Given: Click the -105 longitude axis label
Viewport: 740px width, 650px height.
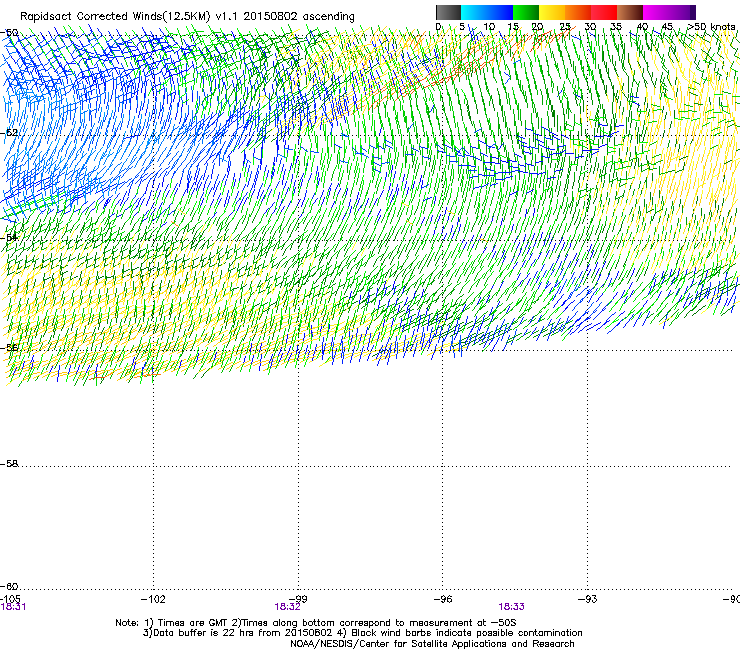Looking at the screenshot, I should tap(10, 599).
